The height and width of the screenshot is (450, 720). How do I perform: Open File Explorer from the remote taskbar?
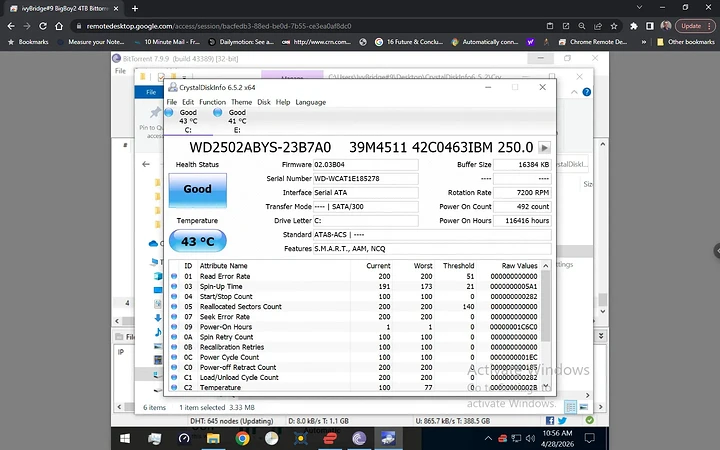[x=213, y=439]
